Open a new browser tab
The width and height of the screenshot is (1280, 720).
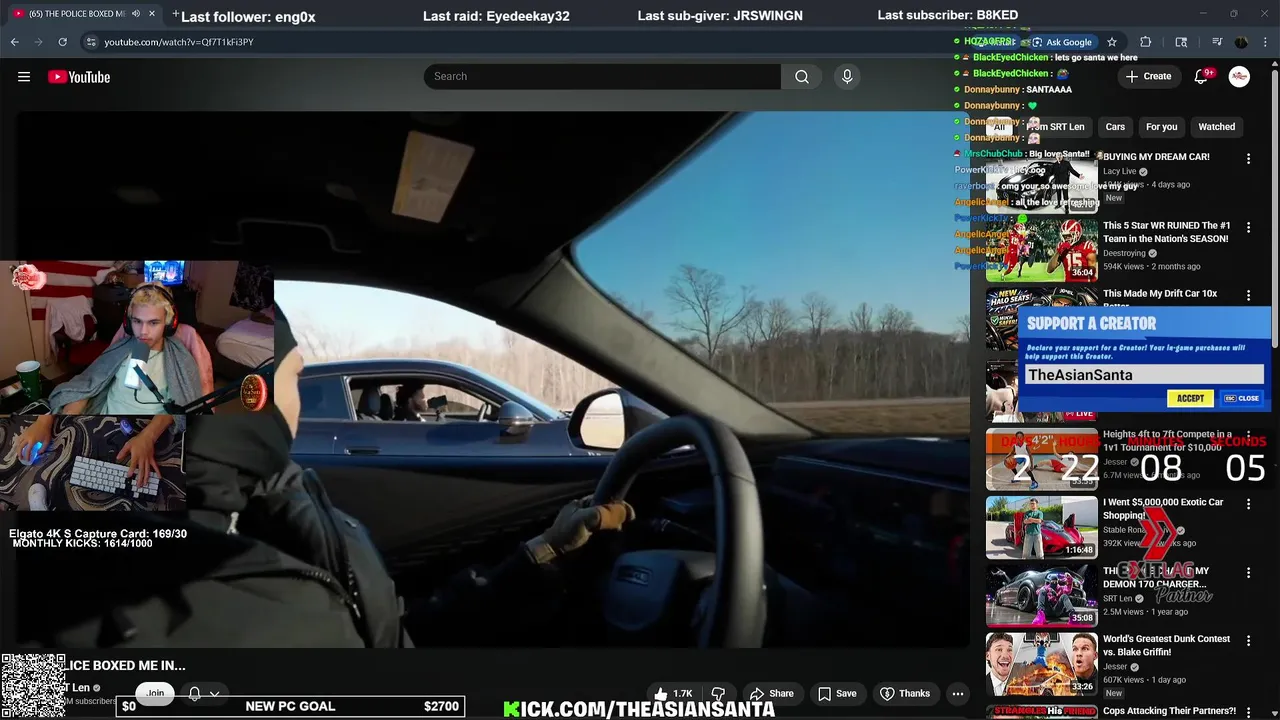coord(176,14)
